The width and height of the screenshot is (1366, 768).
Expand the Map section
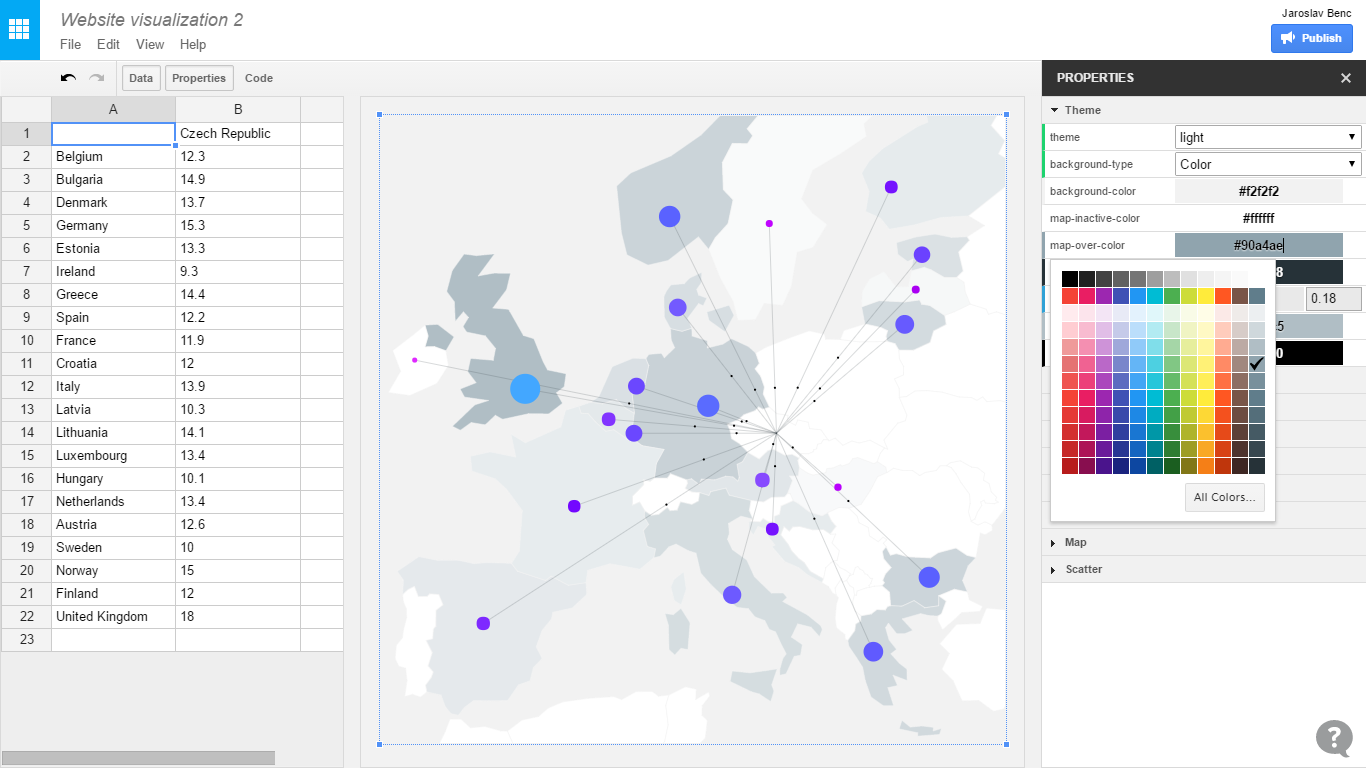1075,542
